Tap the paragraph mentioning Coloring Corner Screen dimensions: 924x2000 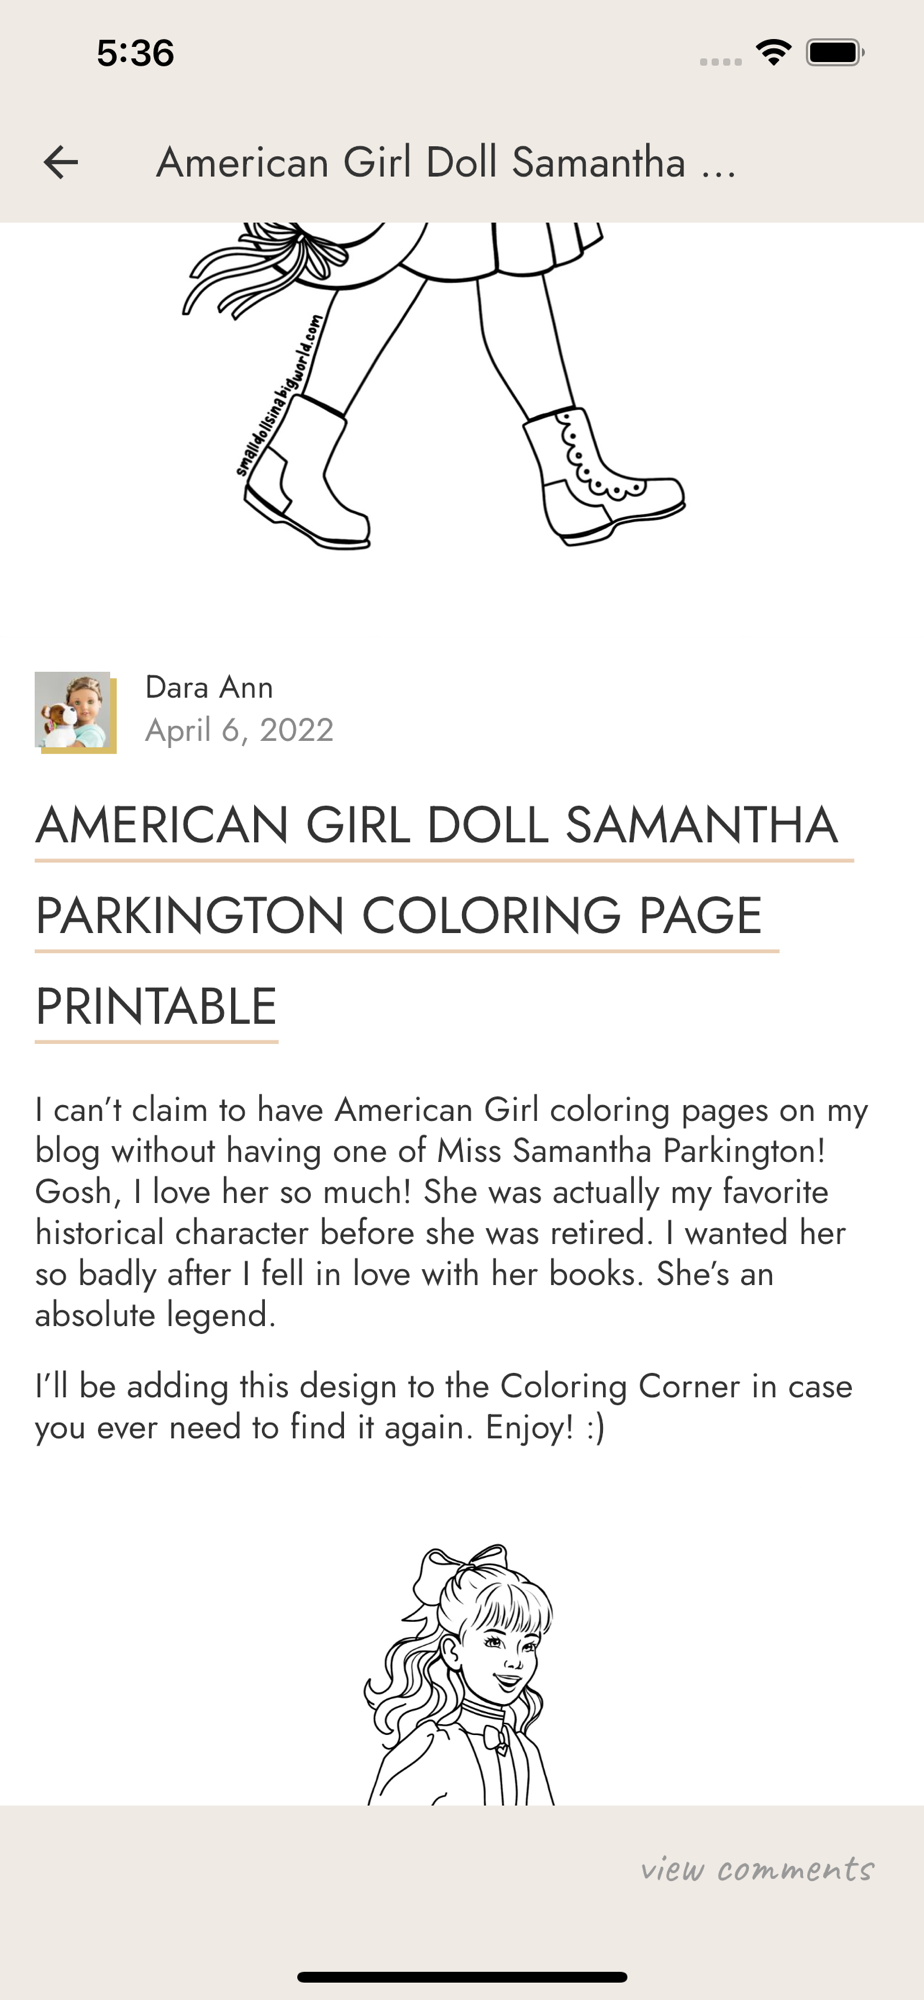coord(443,1406)
